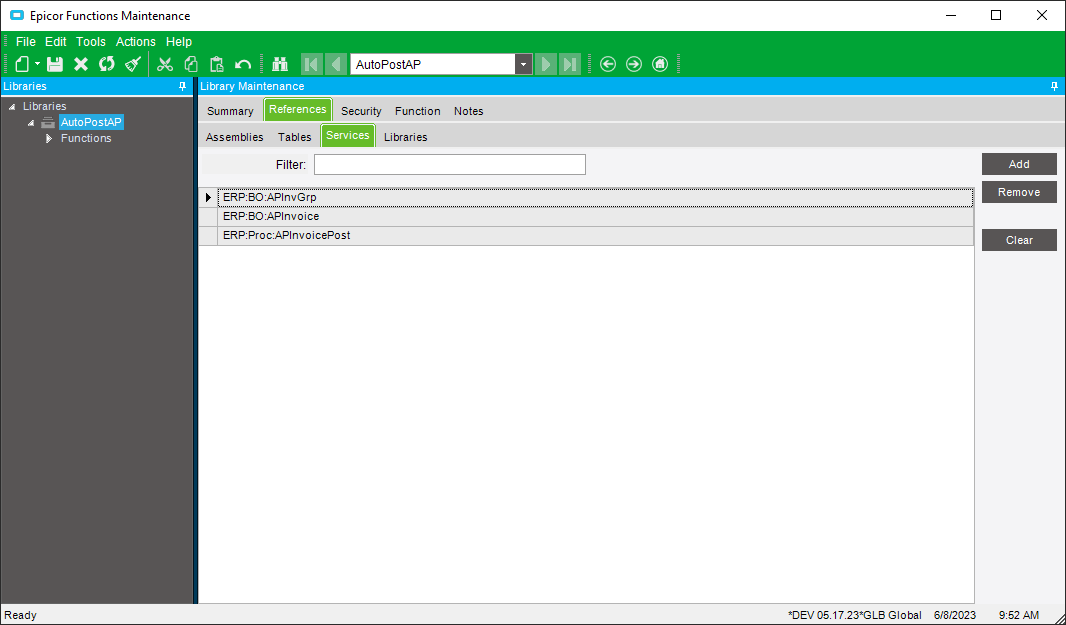Image resolution: width=1066 pixels, height=625 pixels.
Task: Click the Refresh toolbar icon
Action: (x=107, y=64)
